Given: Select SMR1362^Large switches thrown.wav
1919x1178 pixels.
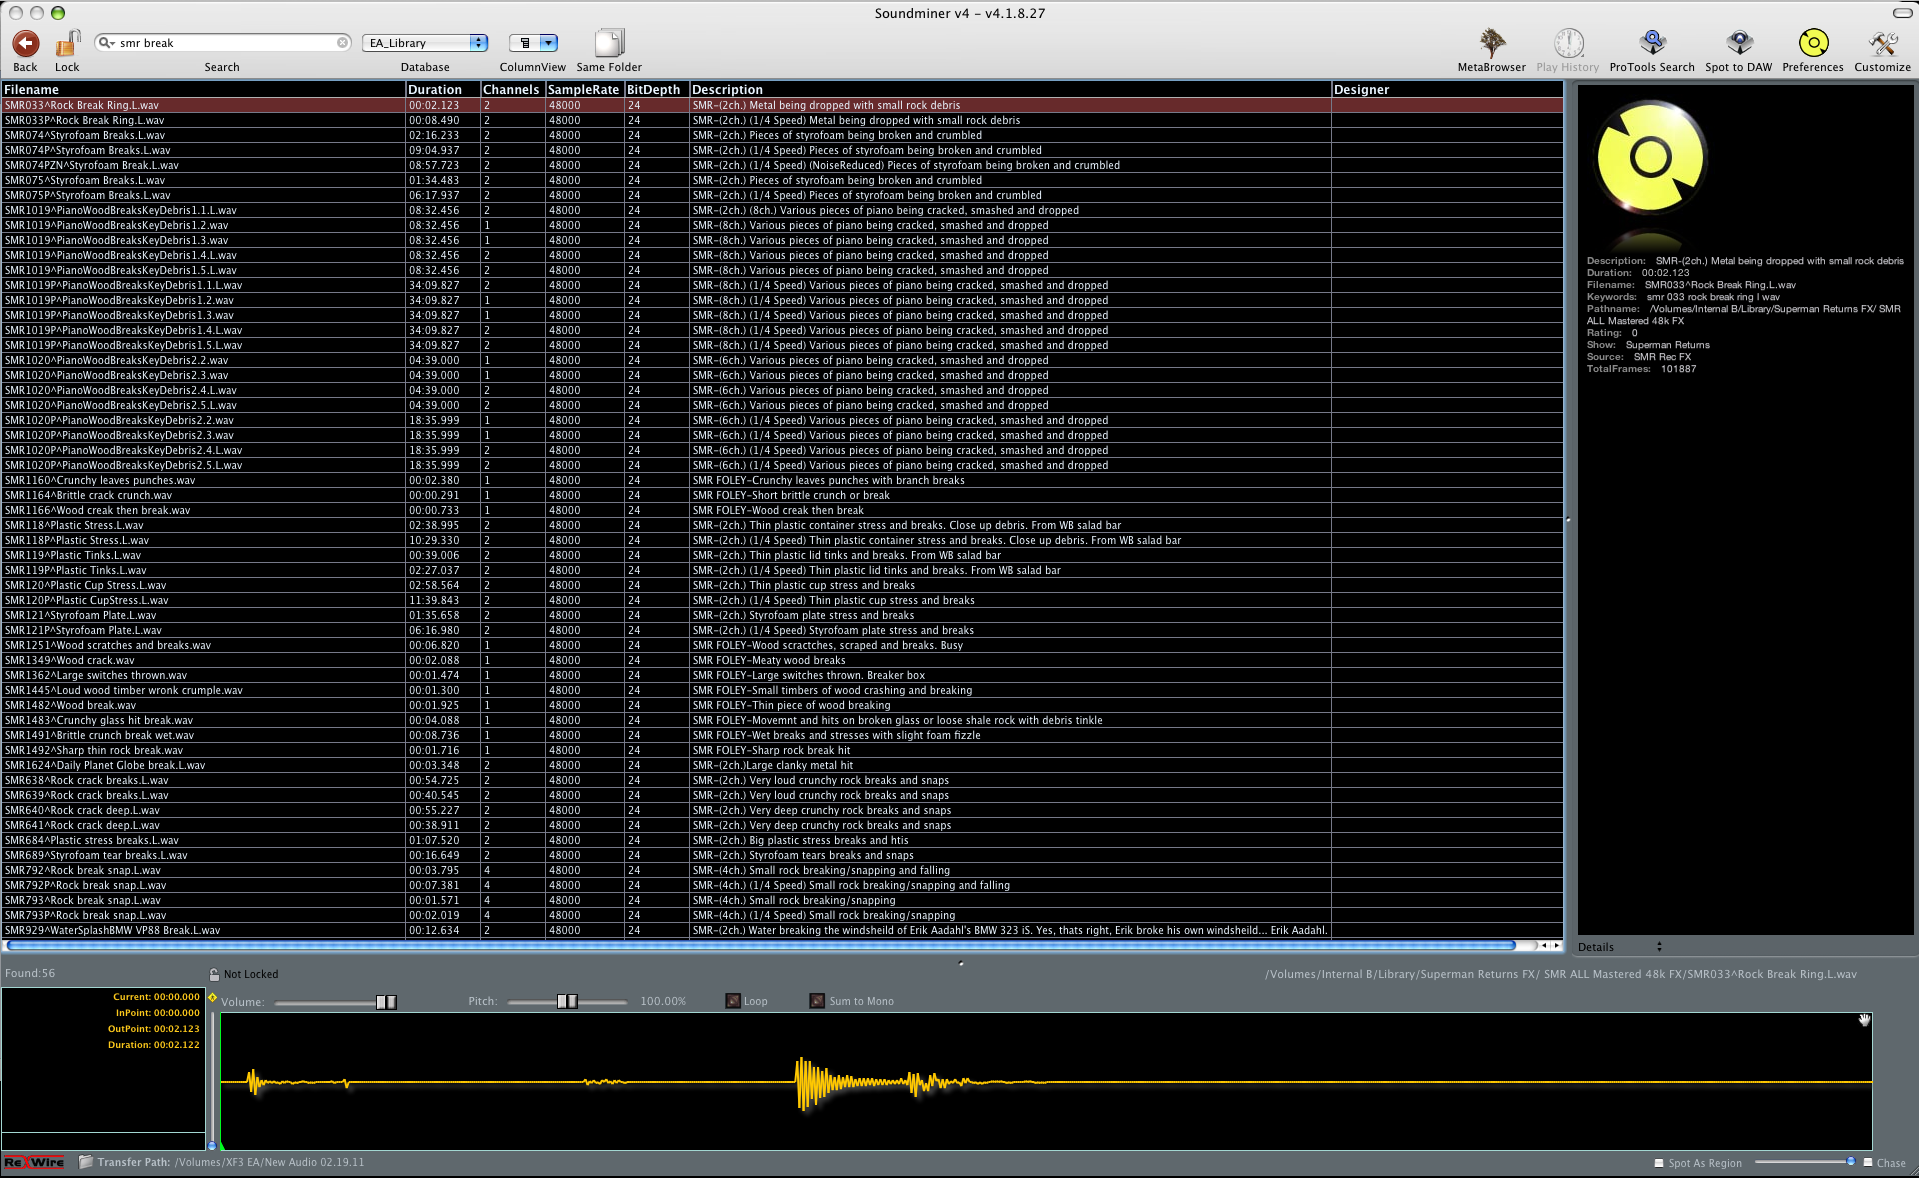Looking at the screenshot, I should pos(782,675).
